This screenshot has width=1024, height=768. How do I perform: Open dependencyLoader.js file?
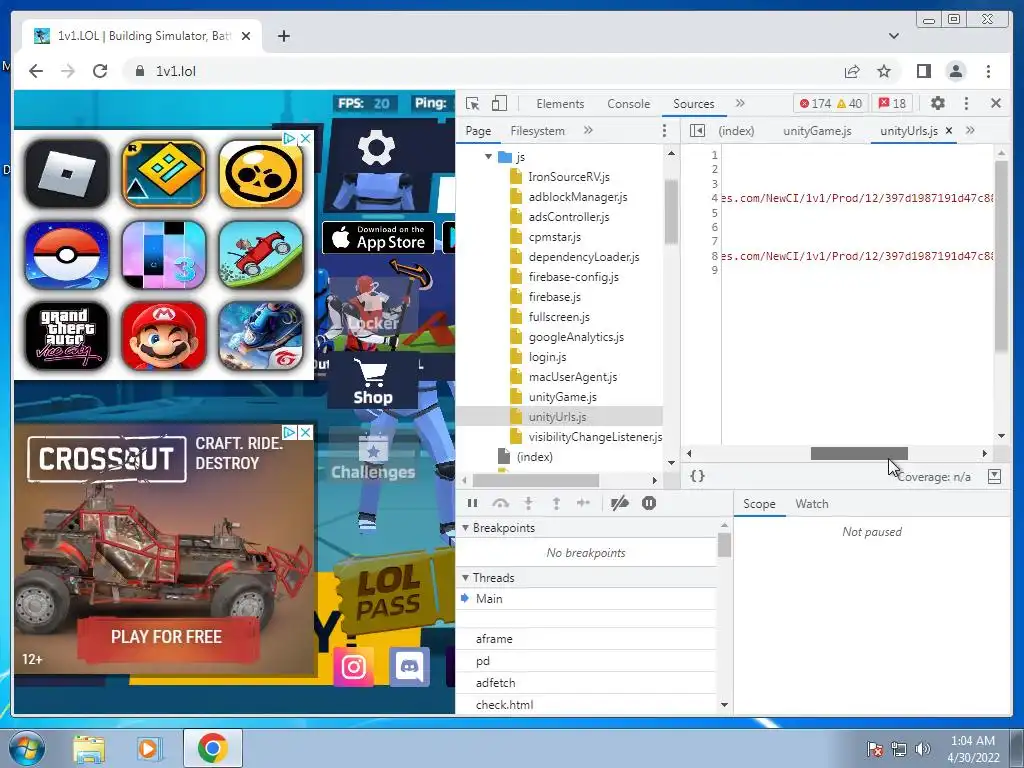(x=584, y=257)
